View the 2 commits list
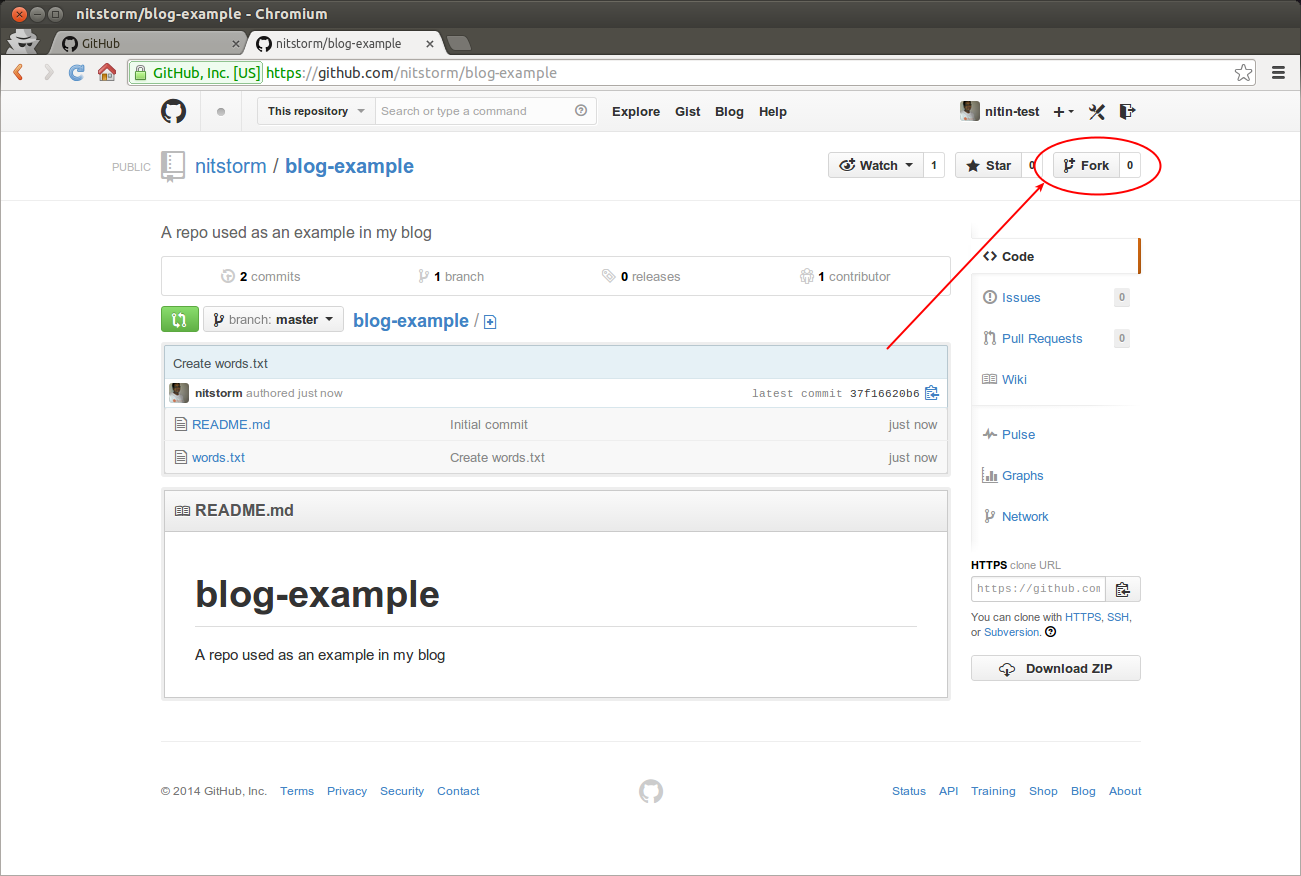 (261, 277)
